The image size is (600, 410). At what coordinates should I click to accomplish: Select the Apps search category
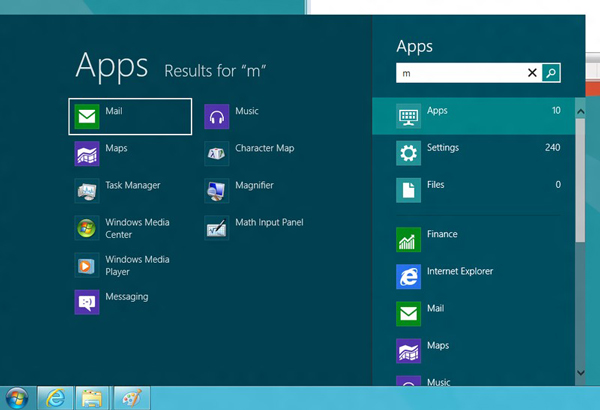pos(473,116)
